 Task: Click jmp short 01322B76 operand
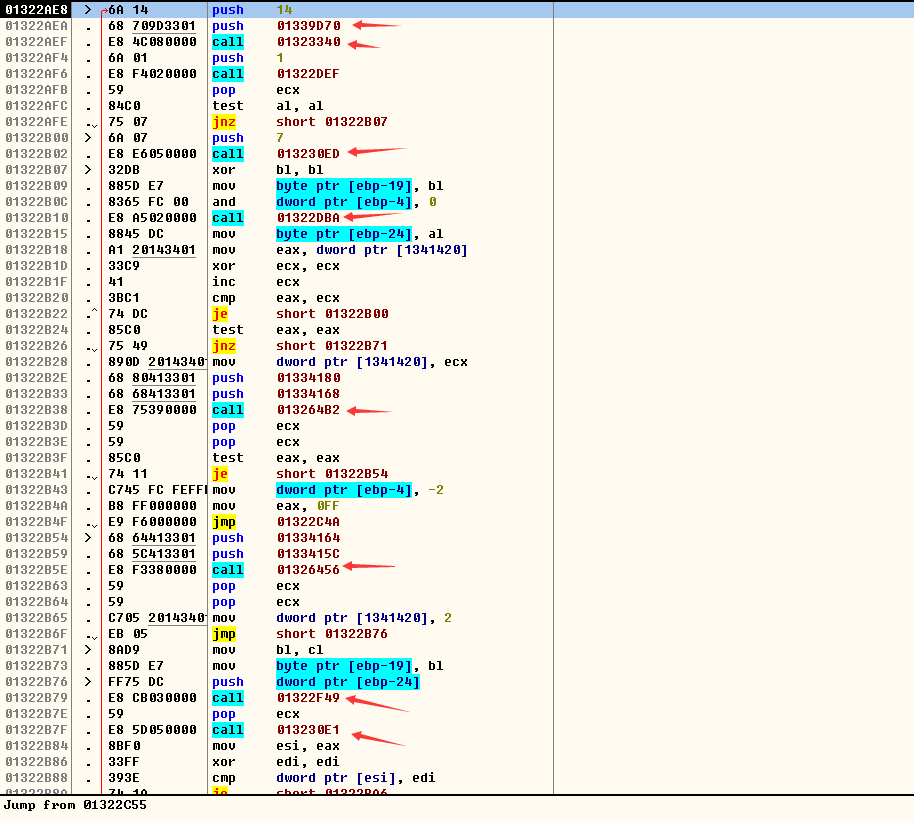coord(332,634)
